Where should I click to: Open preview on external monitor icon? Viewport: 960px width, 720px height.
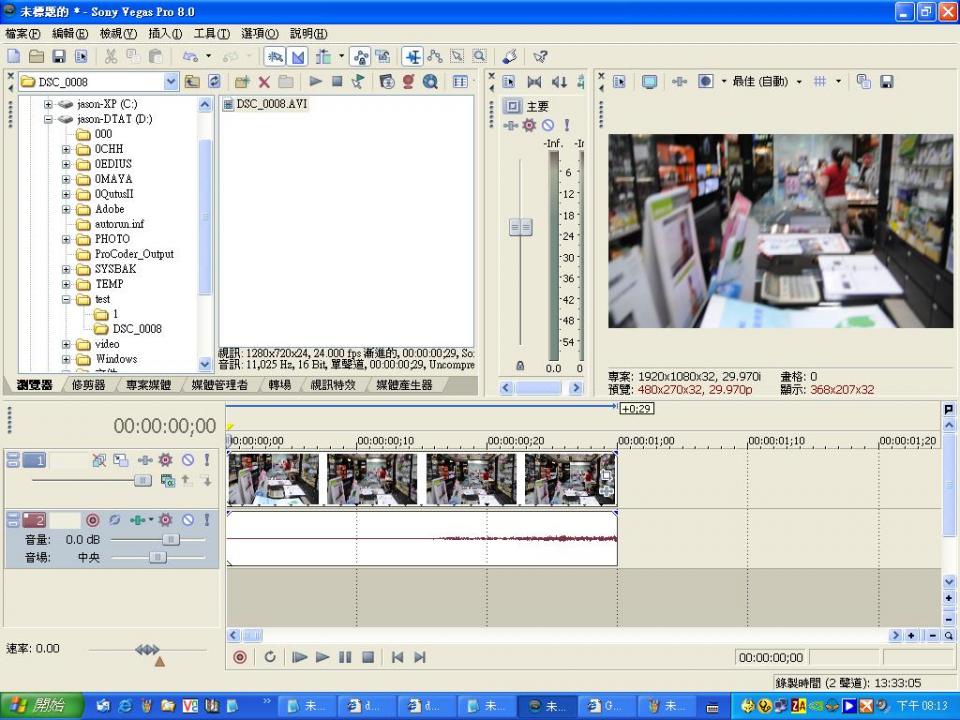point(650,81)
